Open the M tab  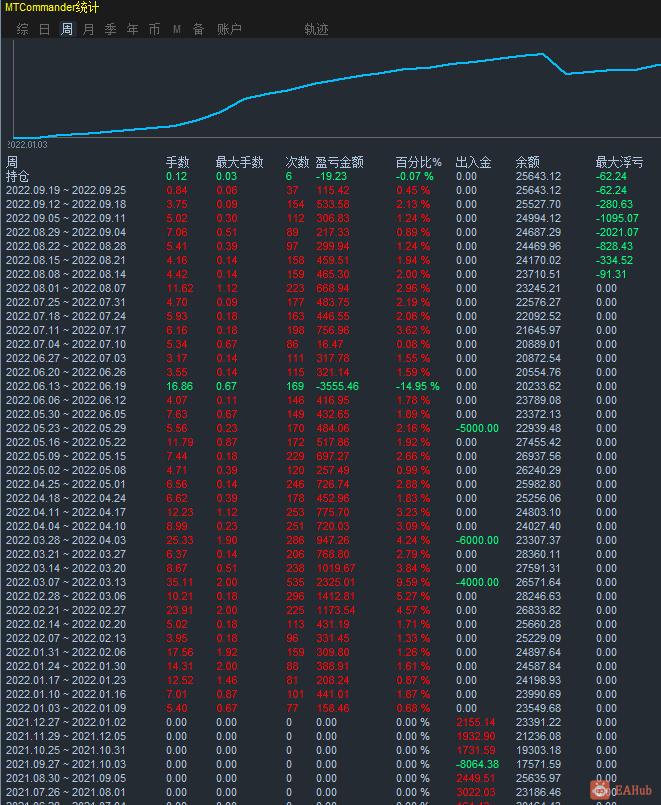[x=177, y=29]
